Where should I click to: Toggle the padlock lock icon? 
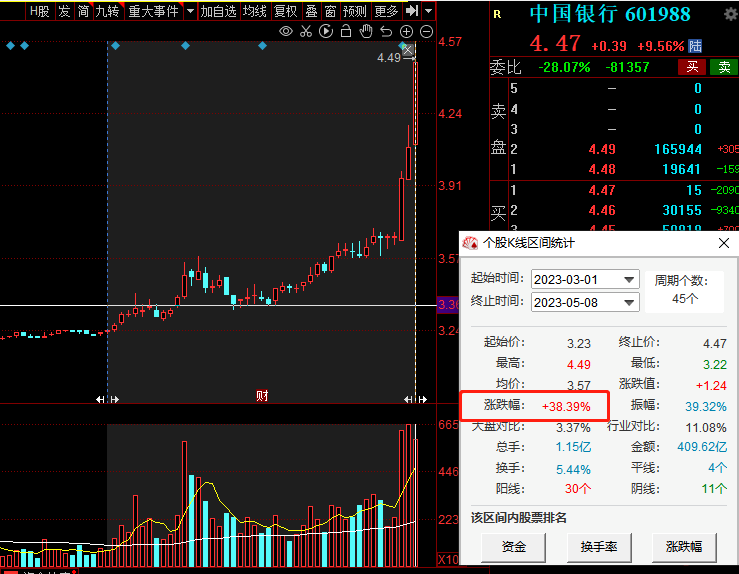point(346,32)
